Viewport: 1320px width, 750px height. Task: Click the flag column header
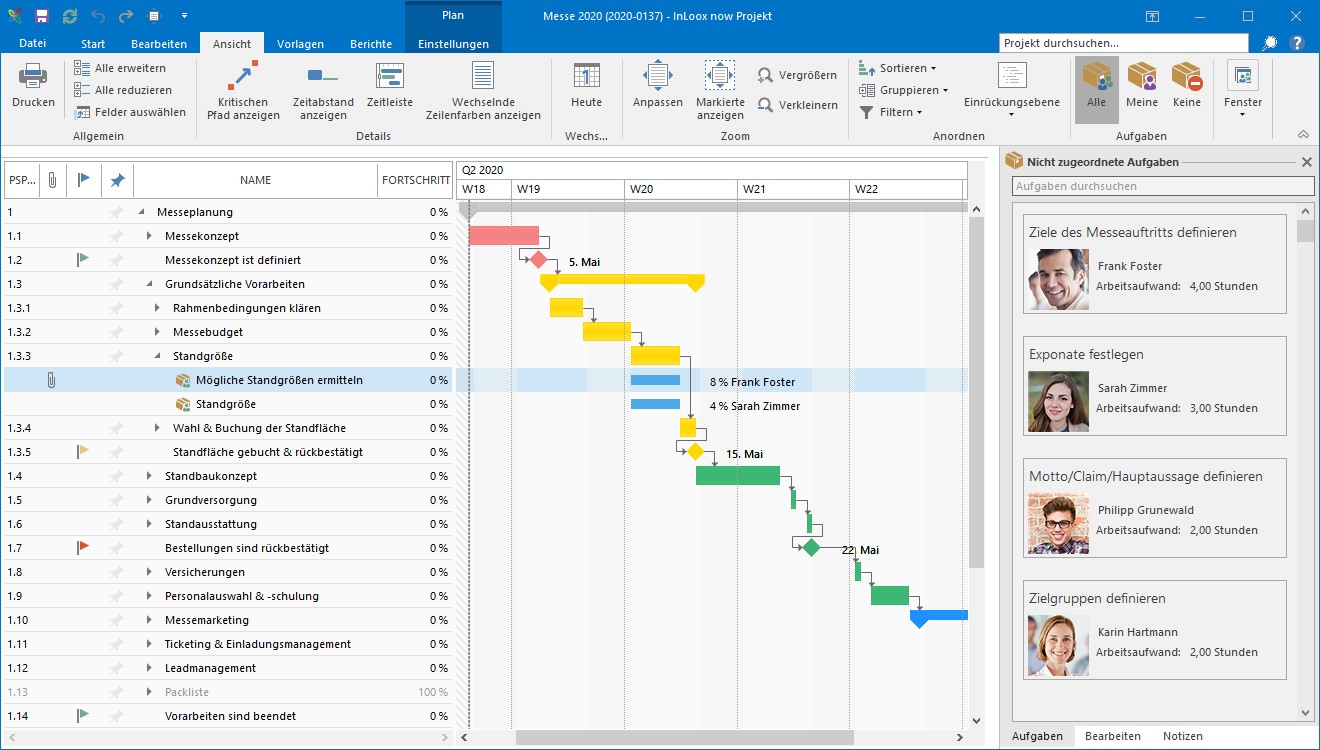click(84, 180)
